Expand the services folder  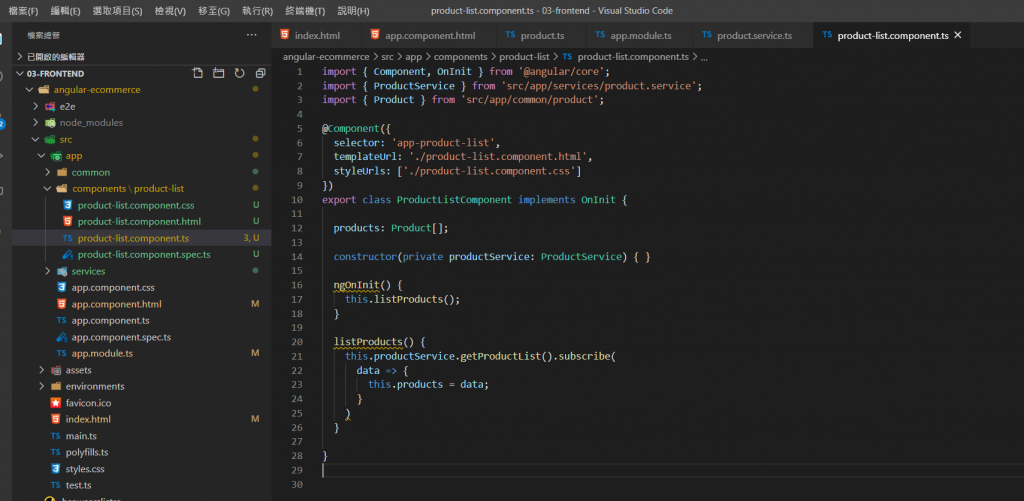(x=88, y=271)
